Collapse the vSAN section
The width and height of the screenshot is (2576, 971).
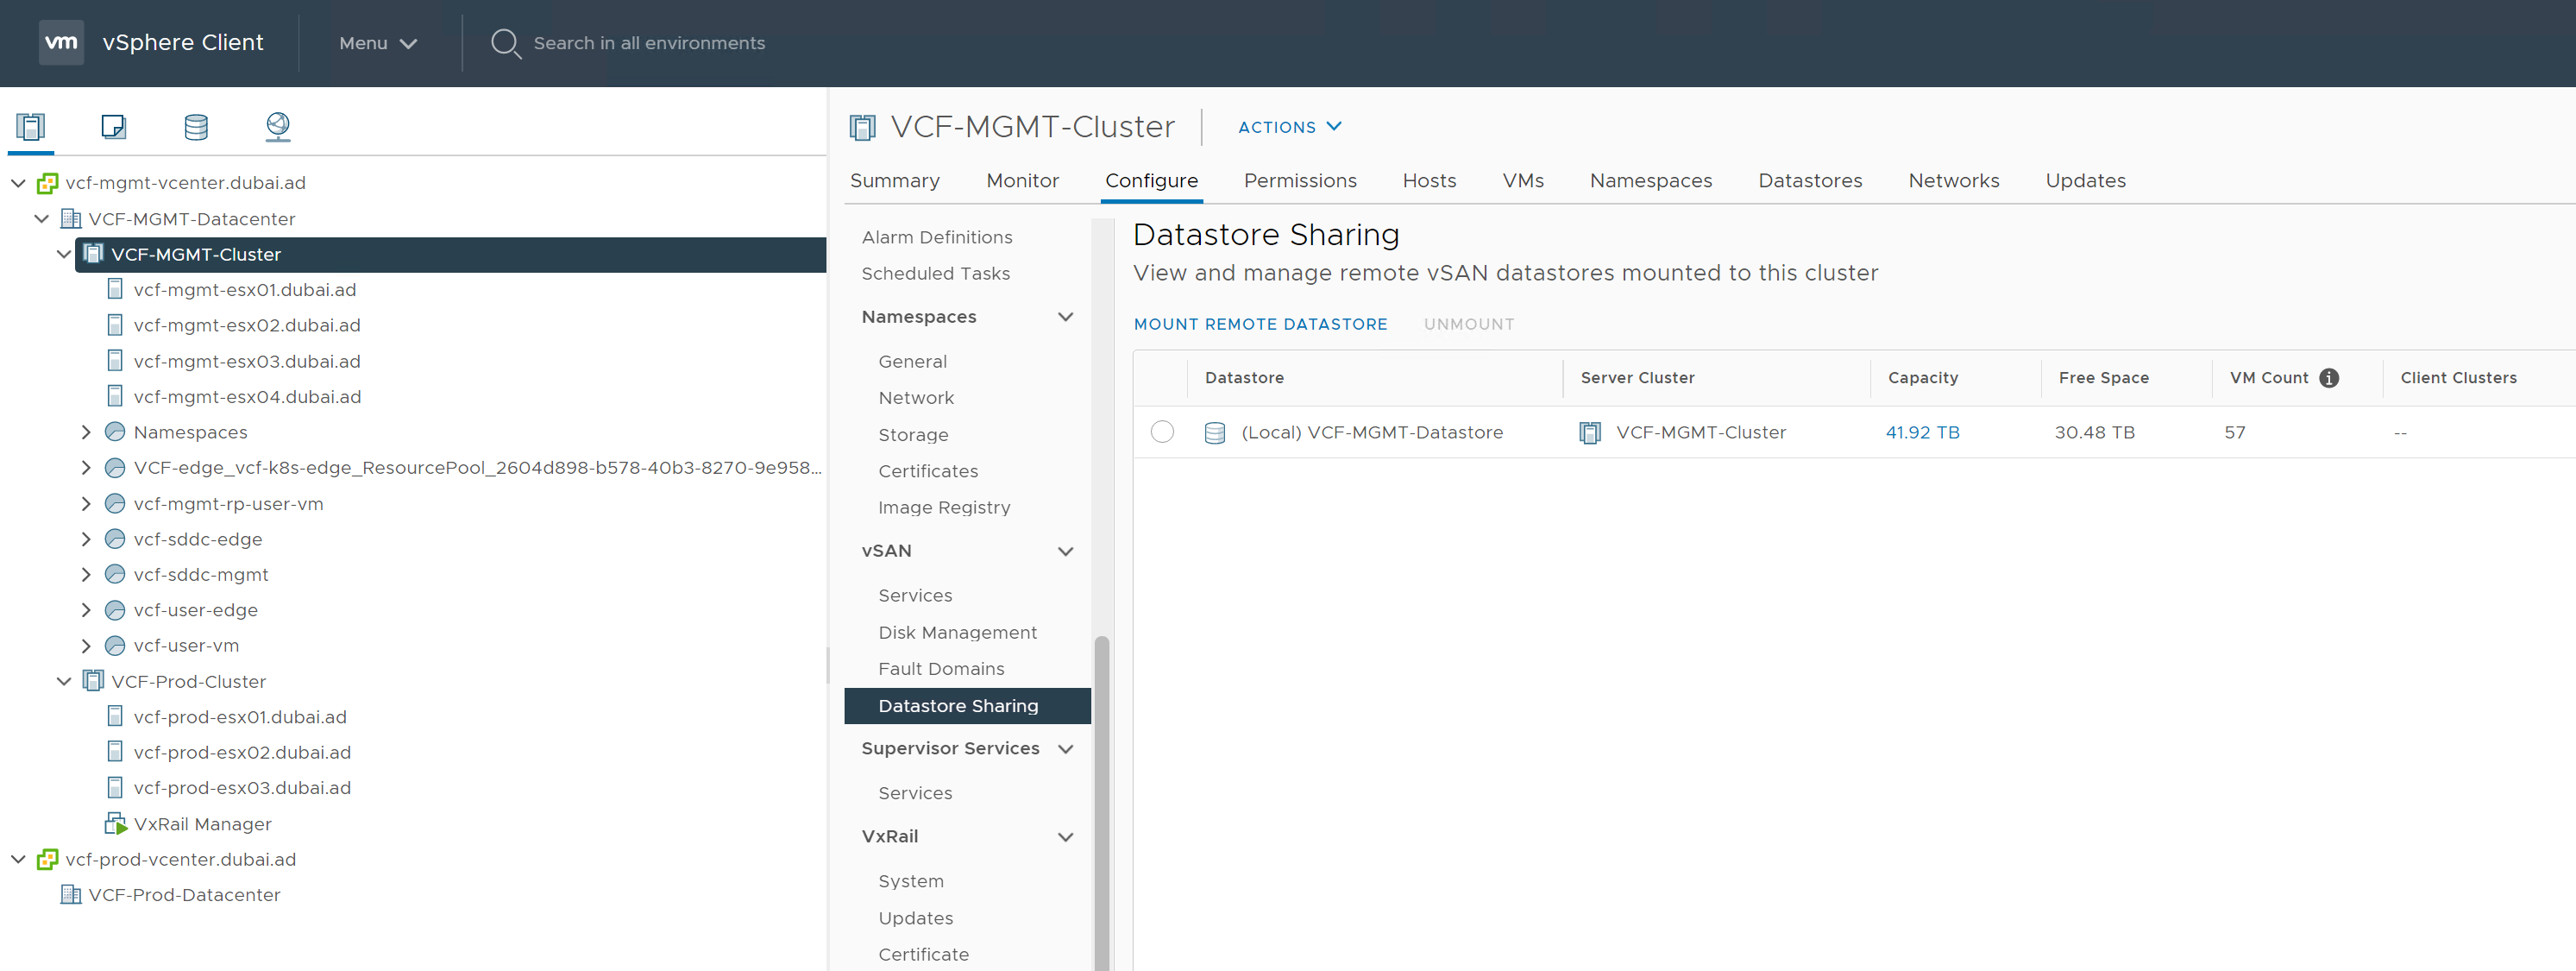point(1066,551)
